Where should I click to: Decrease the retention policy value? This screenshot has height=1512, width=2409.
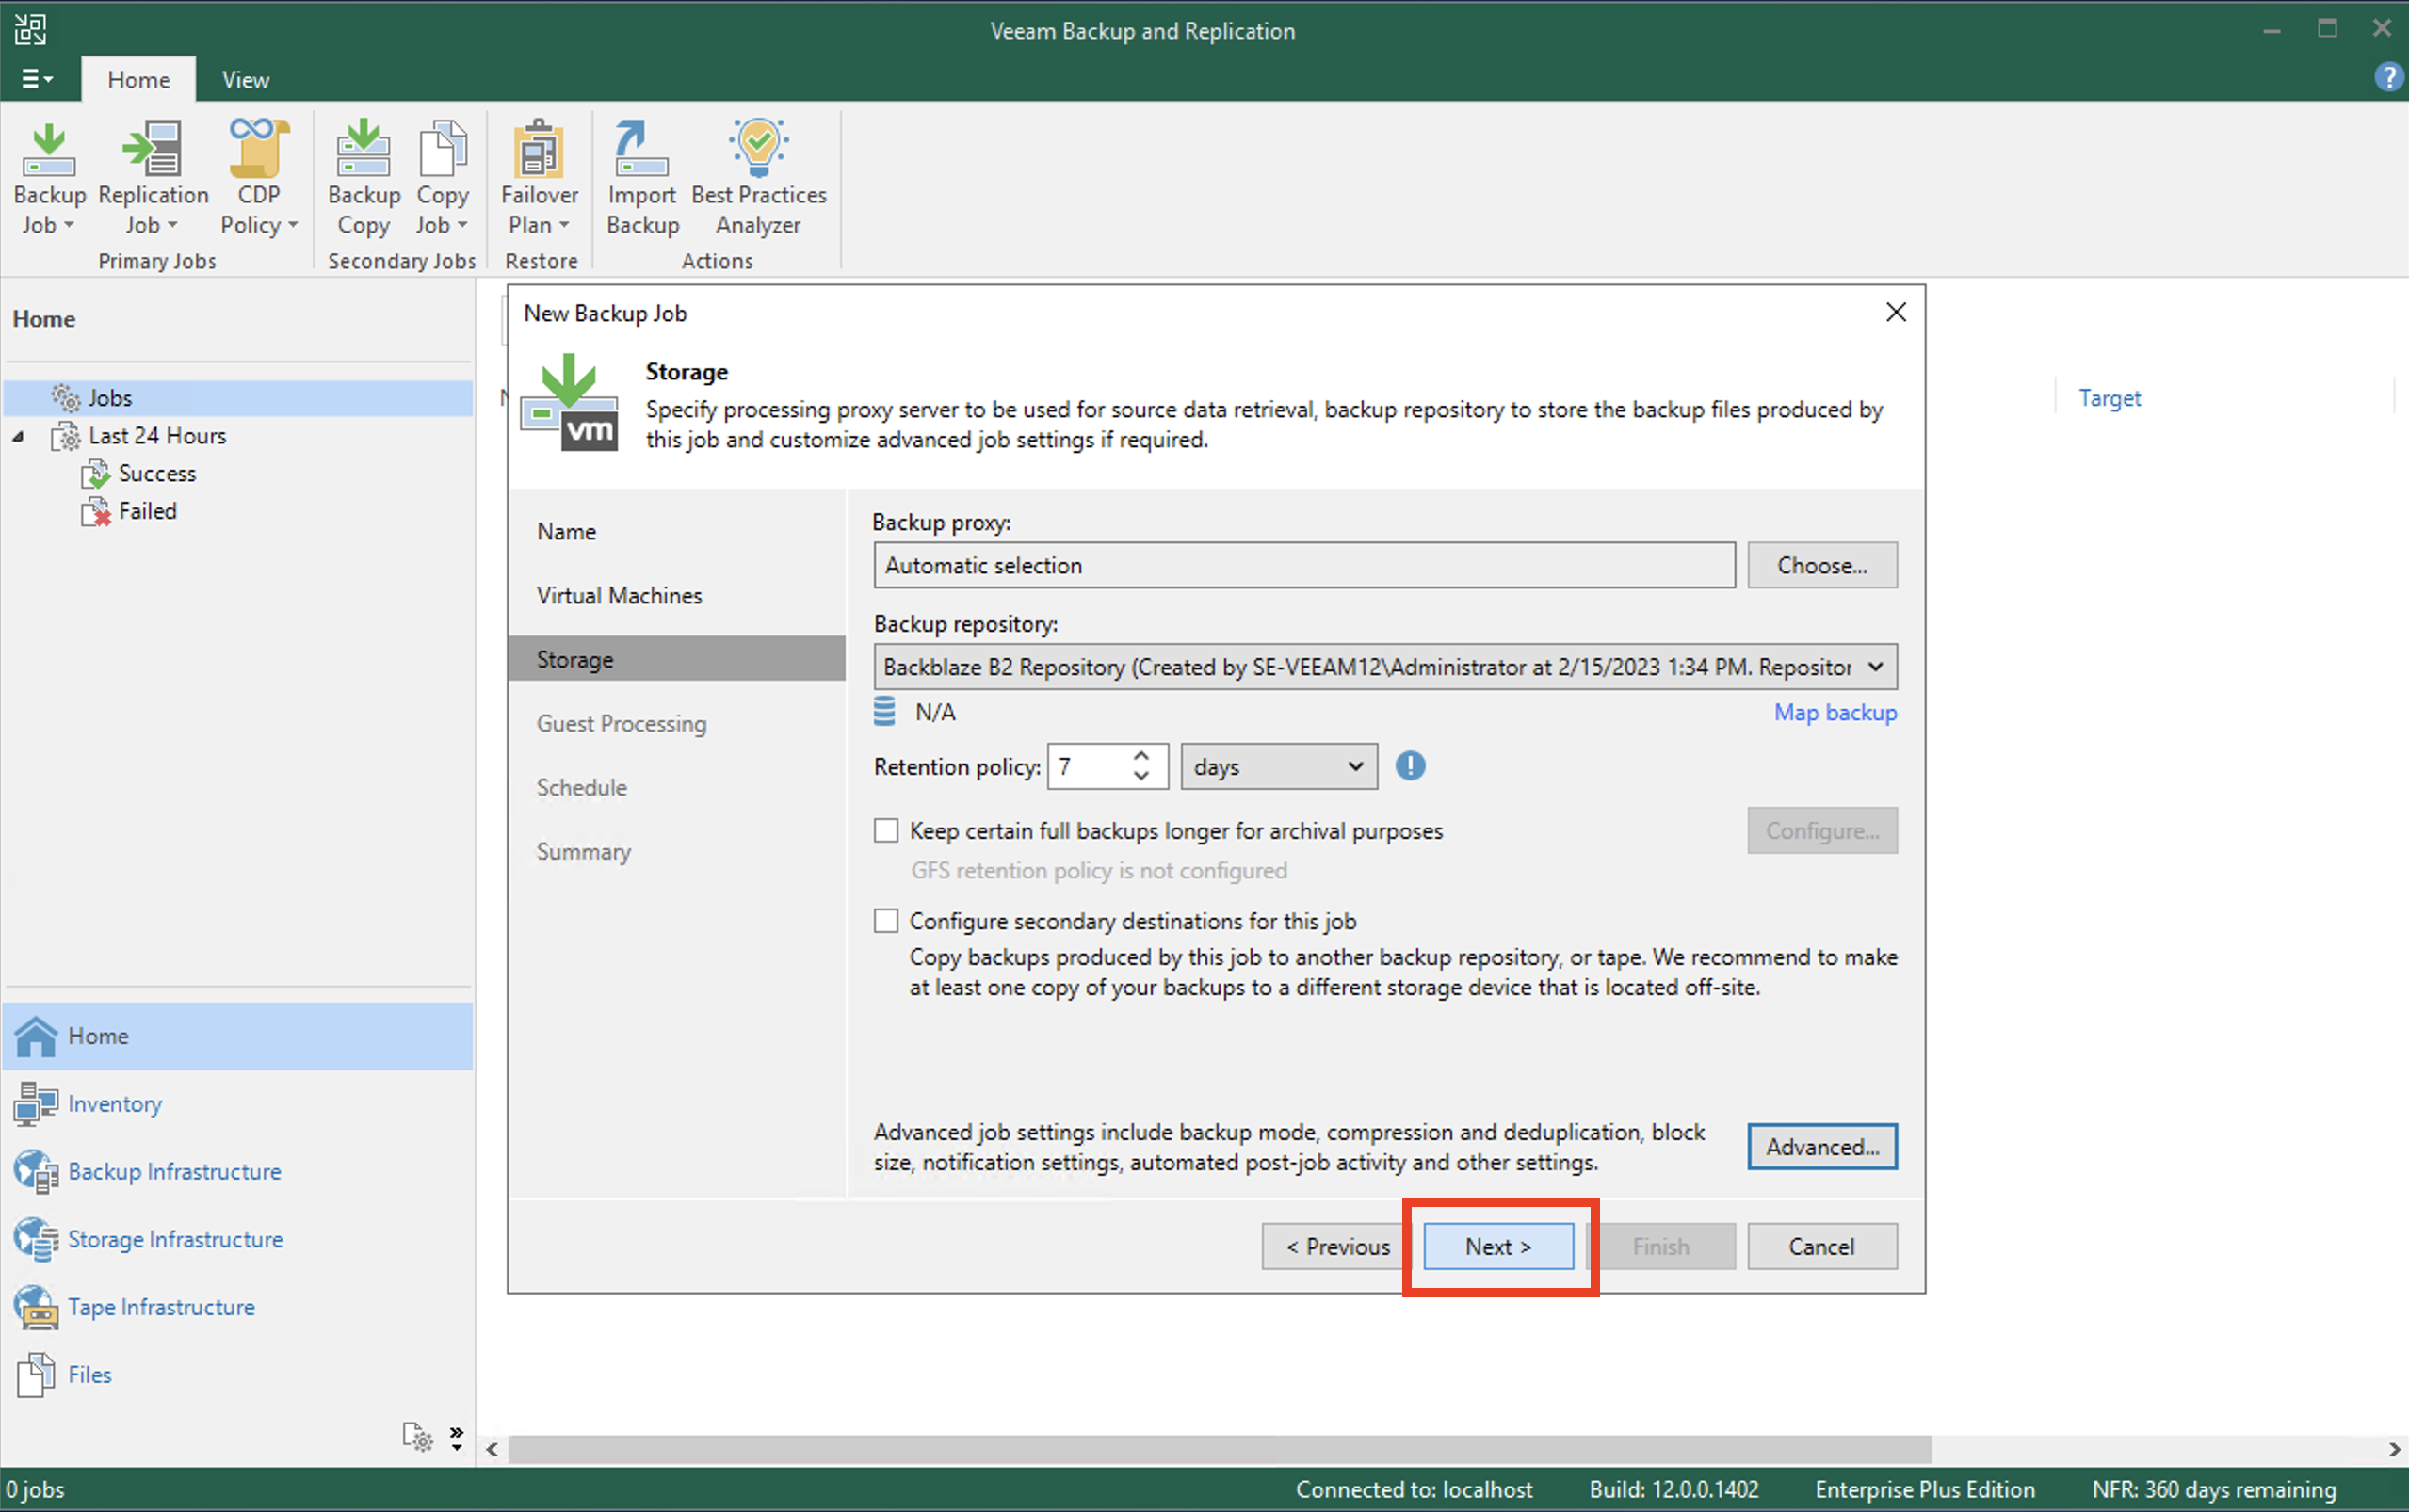[x=1141, y=777]
